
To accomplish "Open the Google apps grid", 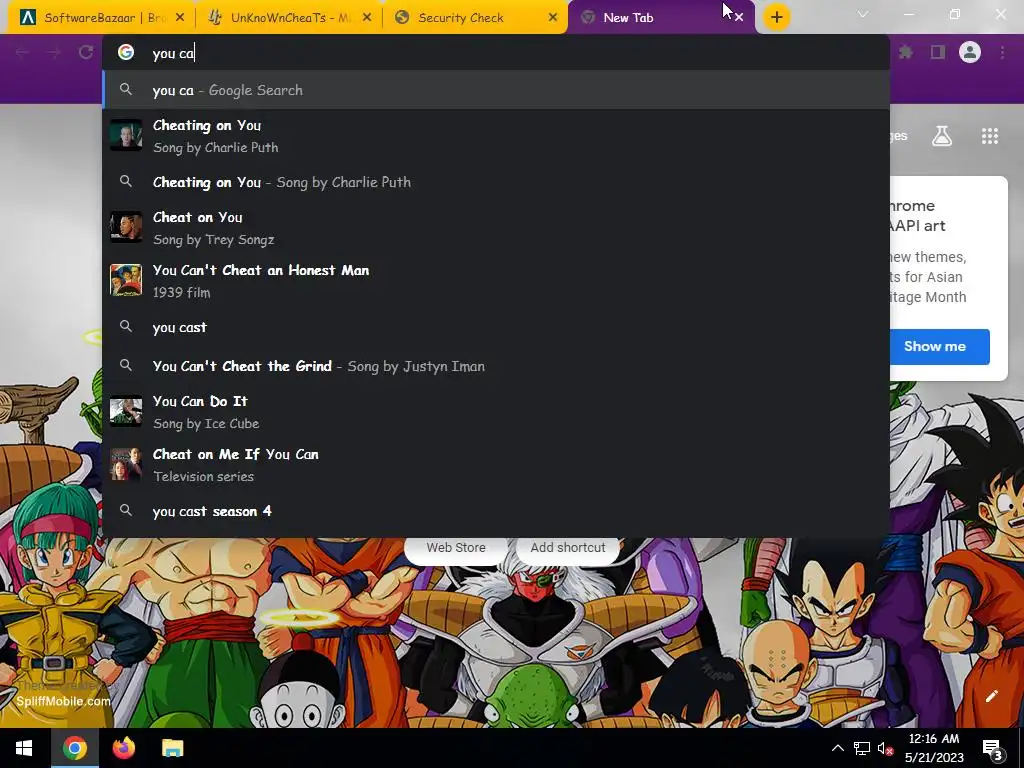I will [990, 136].
